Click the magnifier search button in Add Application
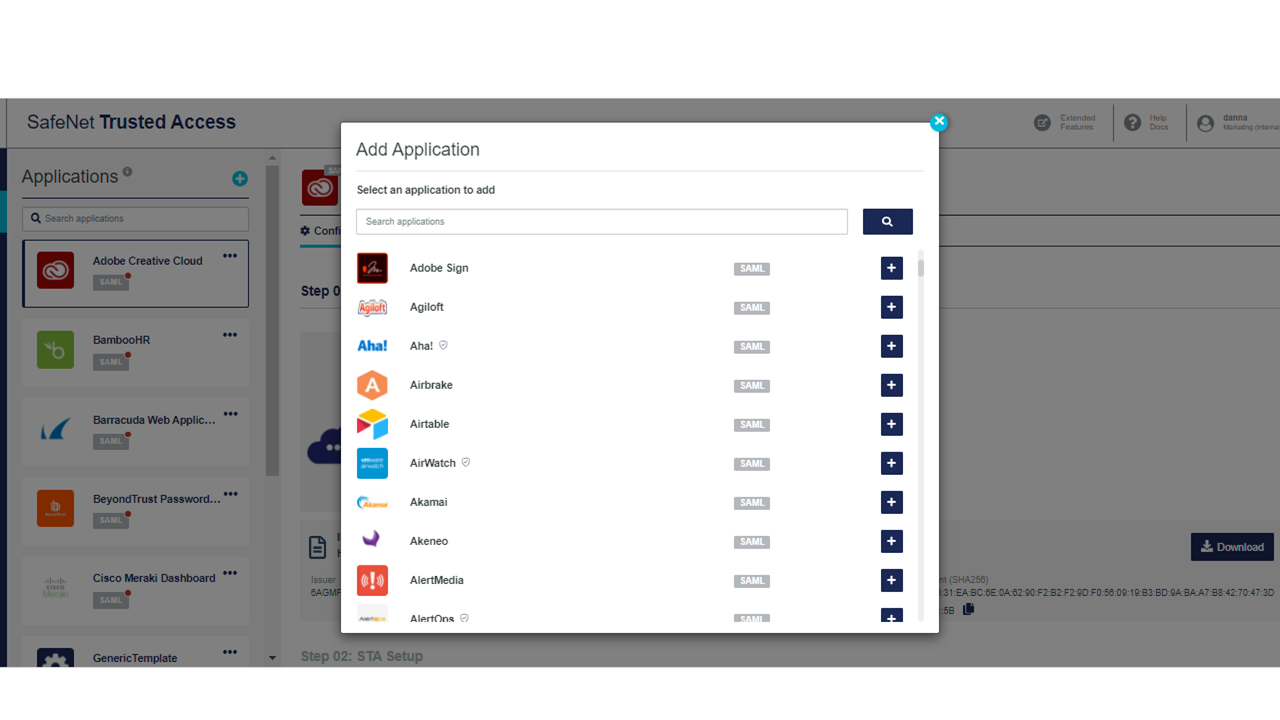1280x720 pixels. click(x=887, y=221)
